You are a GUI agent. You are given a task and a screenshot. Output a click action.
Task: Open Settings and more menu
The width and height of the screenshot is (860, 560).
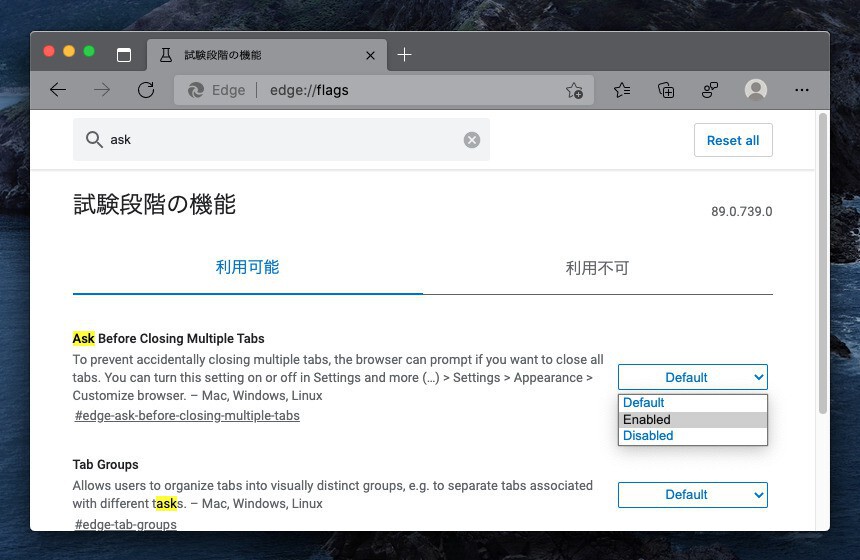pyautogui.click(x=802, y=90)
